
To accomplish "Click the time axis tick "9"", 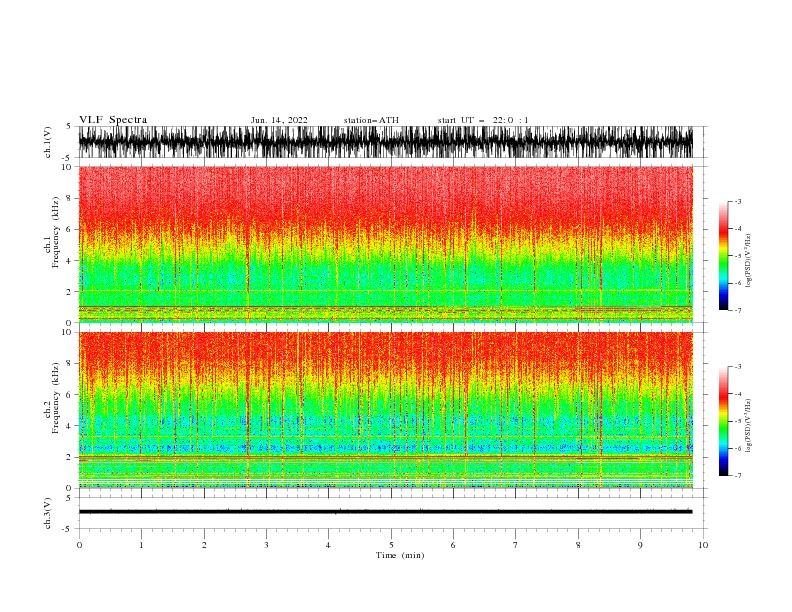I will [640, 545].
